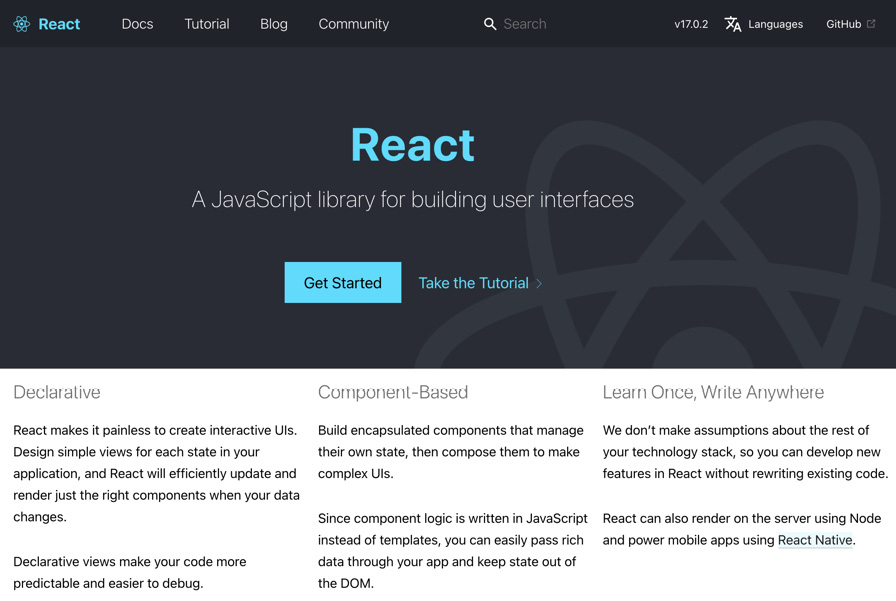Click the React wordmark in the navbar
The image size is (896, 601).
(60, 23)
